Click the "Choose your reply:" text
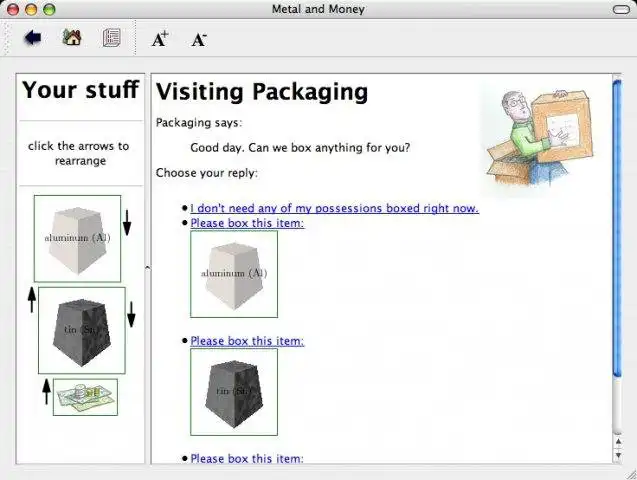This screenshot has width=637, height=480. (x=207, y=173)
